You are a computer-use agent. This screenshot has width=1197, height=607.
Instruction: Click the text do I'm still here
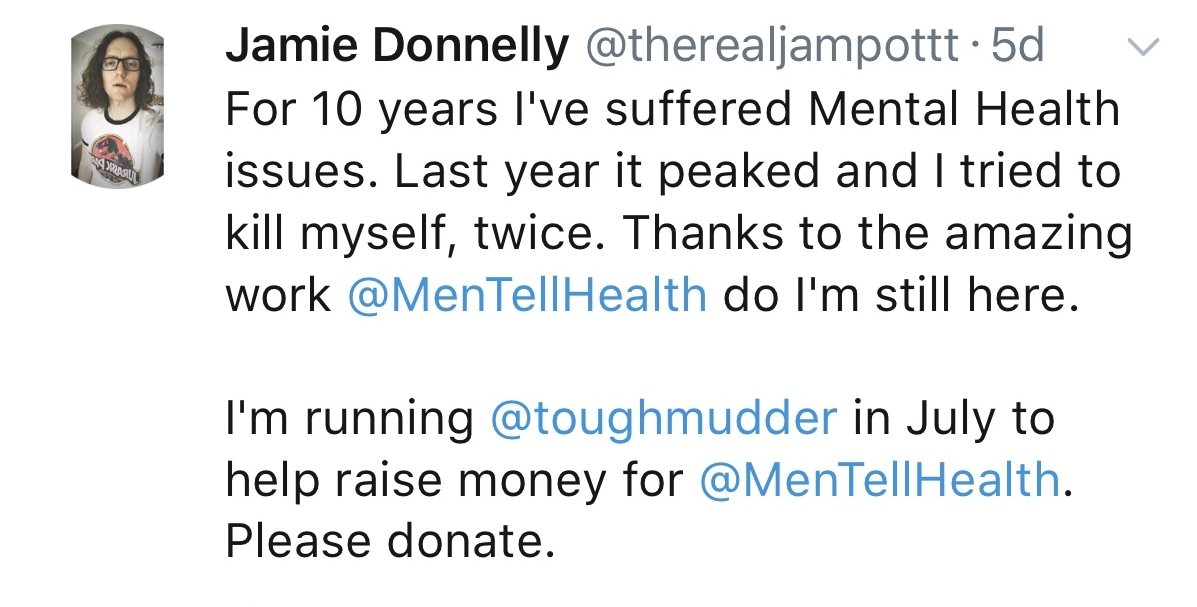pos(902,295)
